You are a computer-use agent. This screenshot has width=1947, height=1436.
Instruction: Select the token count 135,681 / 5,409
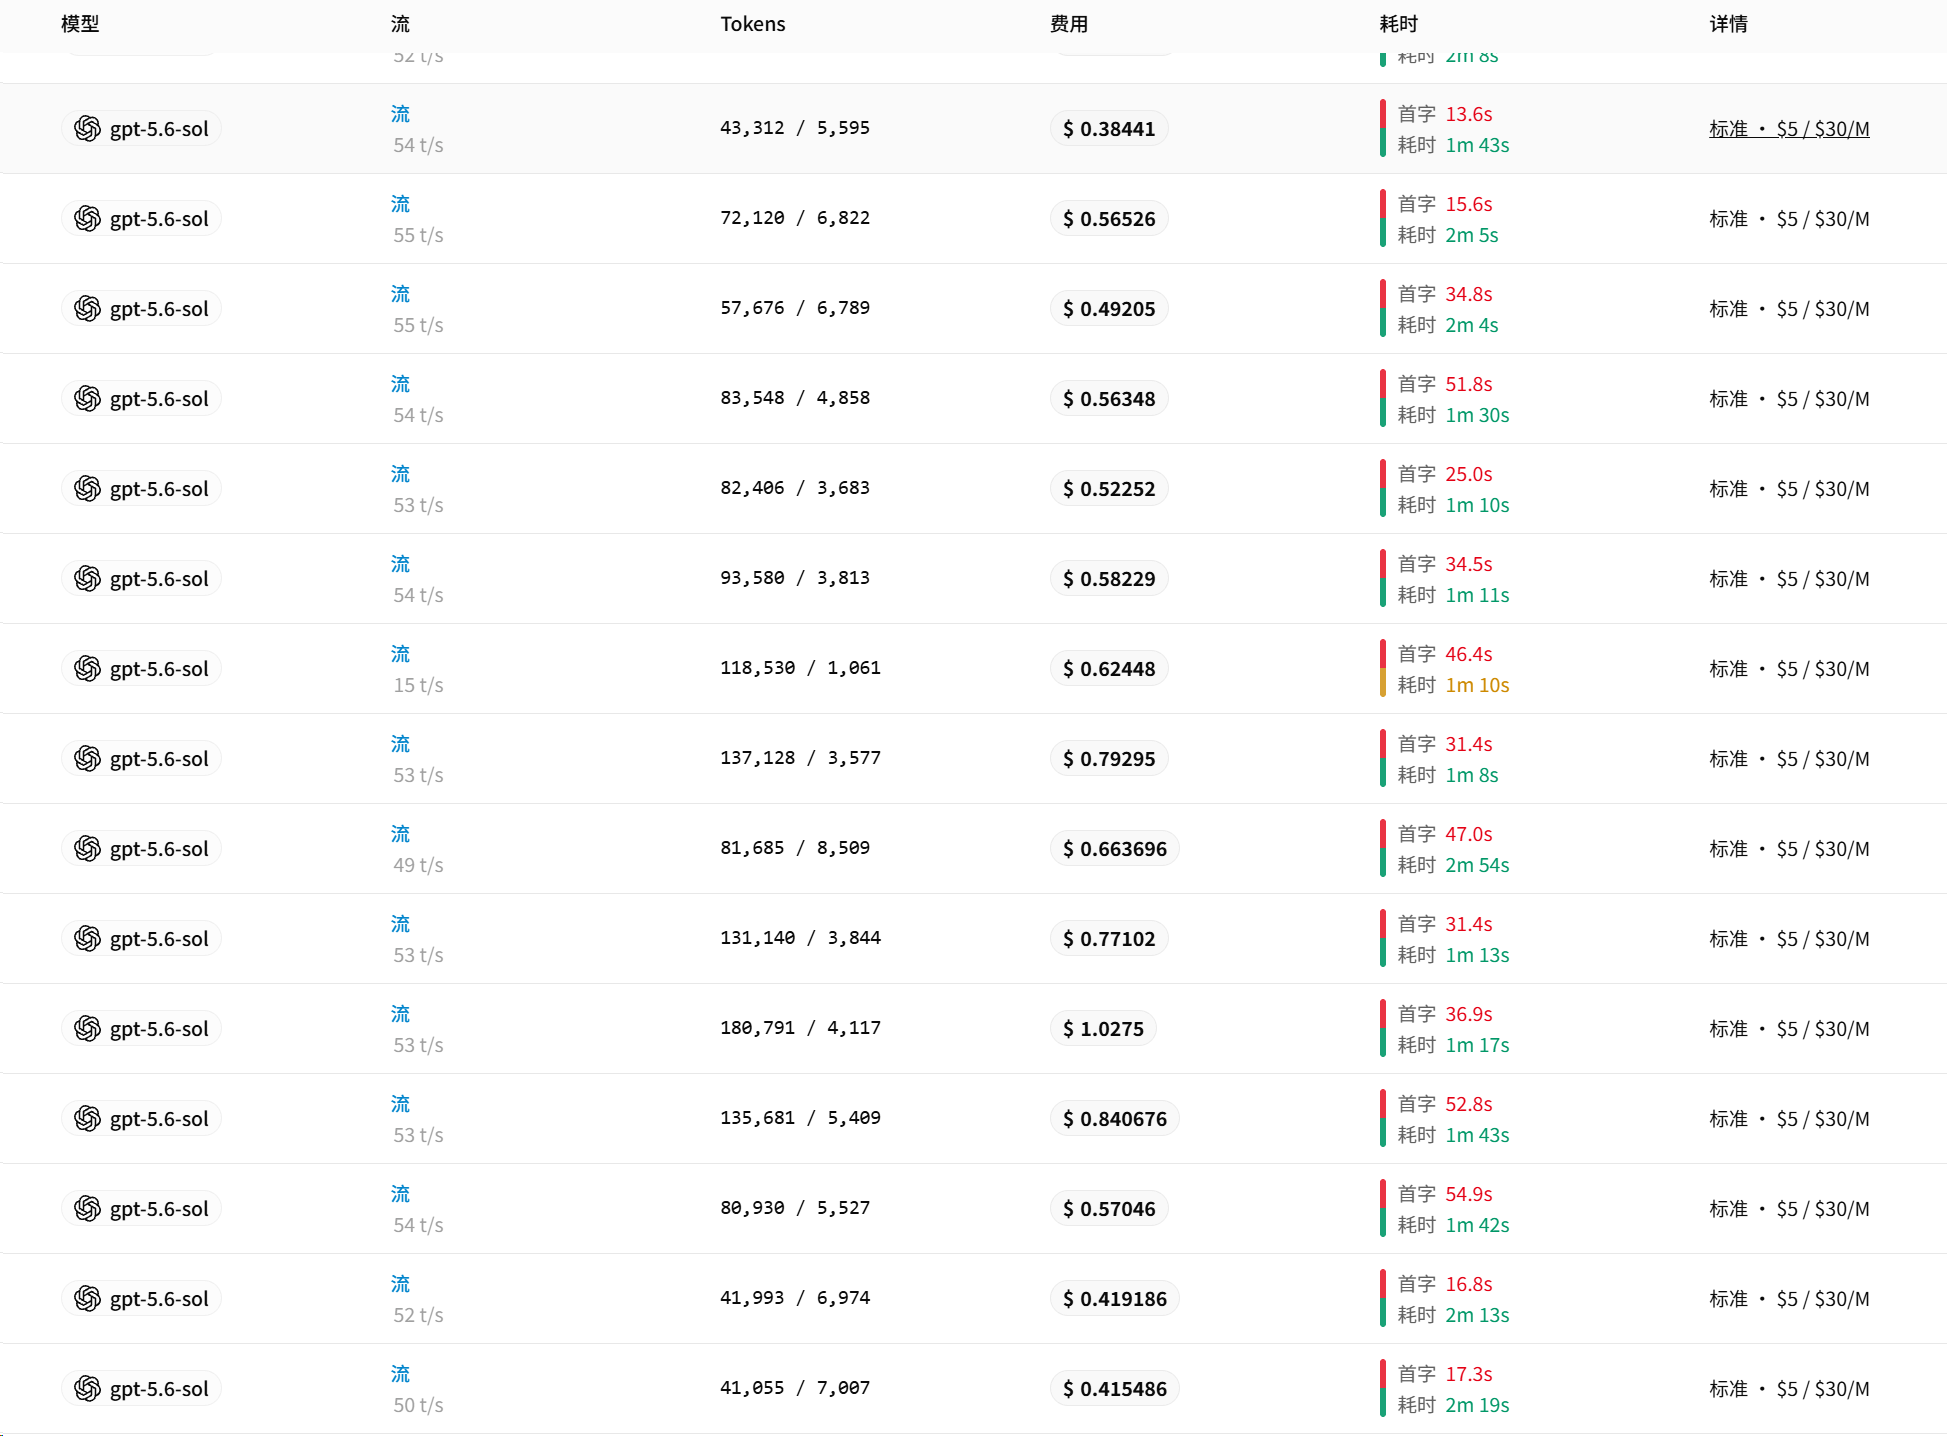[801, 1118]
